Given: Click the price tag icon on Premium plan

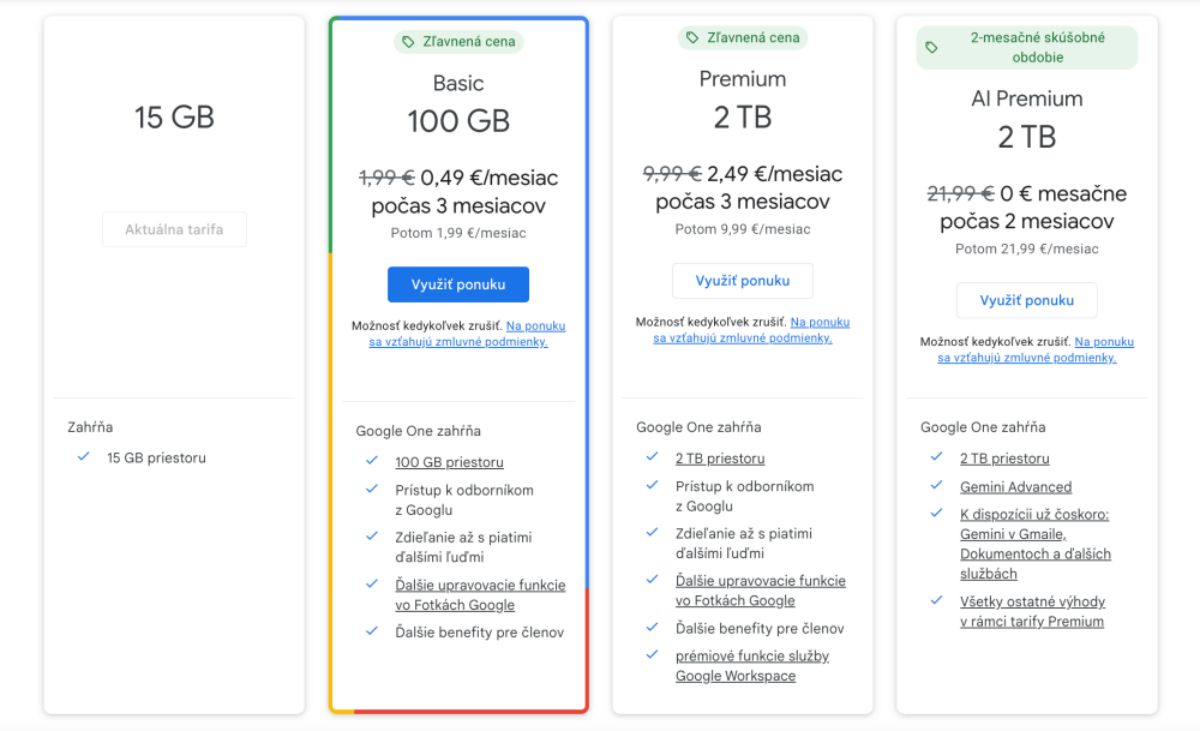Looking at the screenshot, I should pos(692,38).
